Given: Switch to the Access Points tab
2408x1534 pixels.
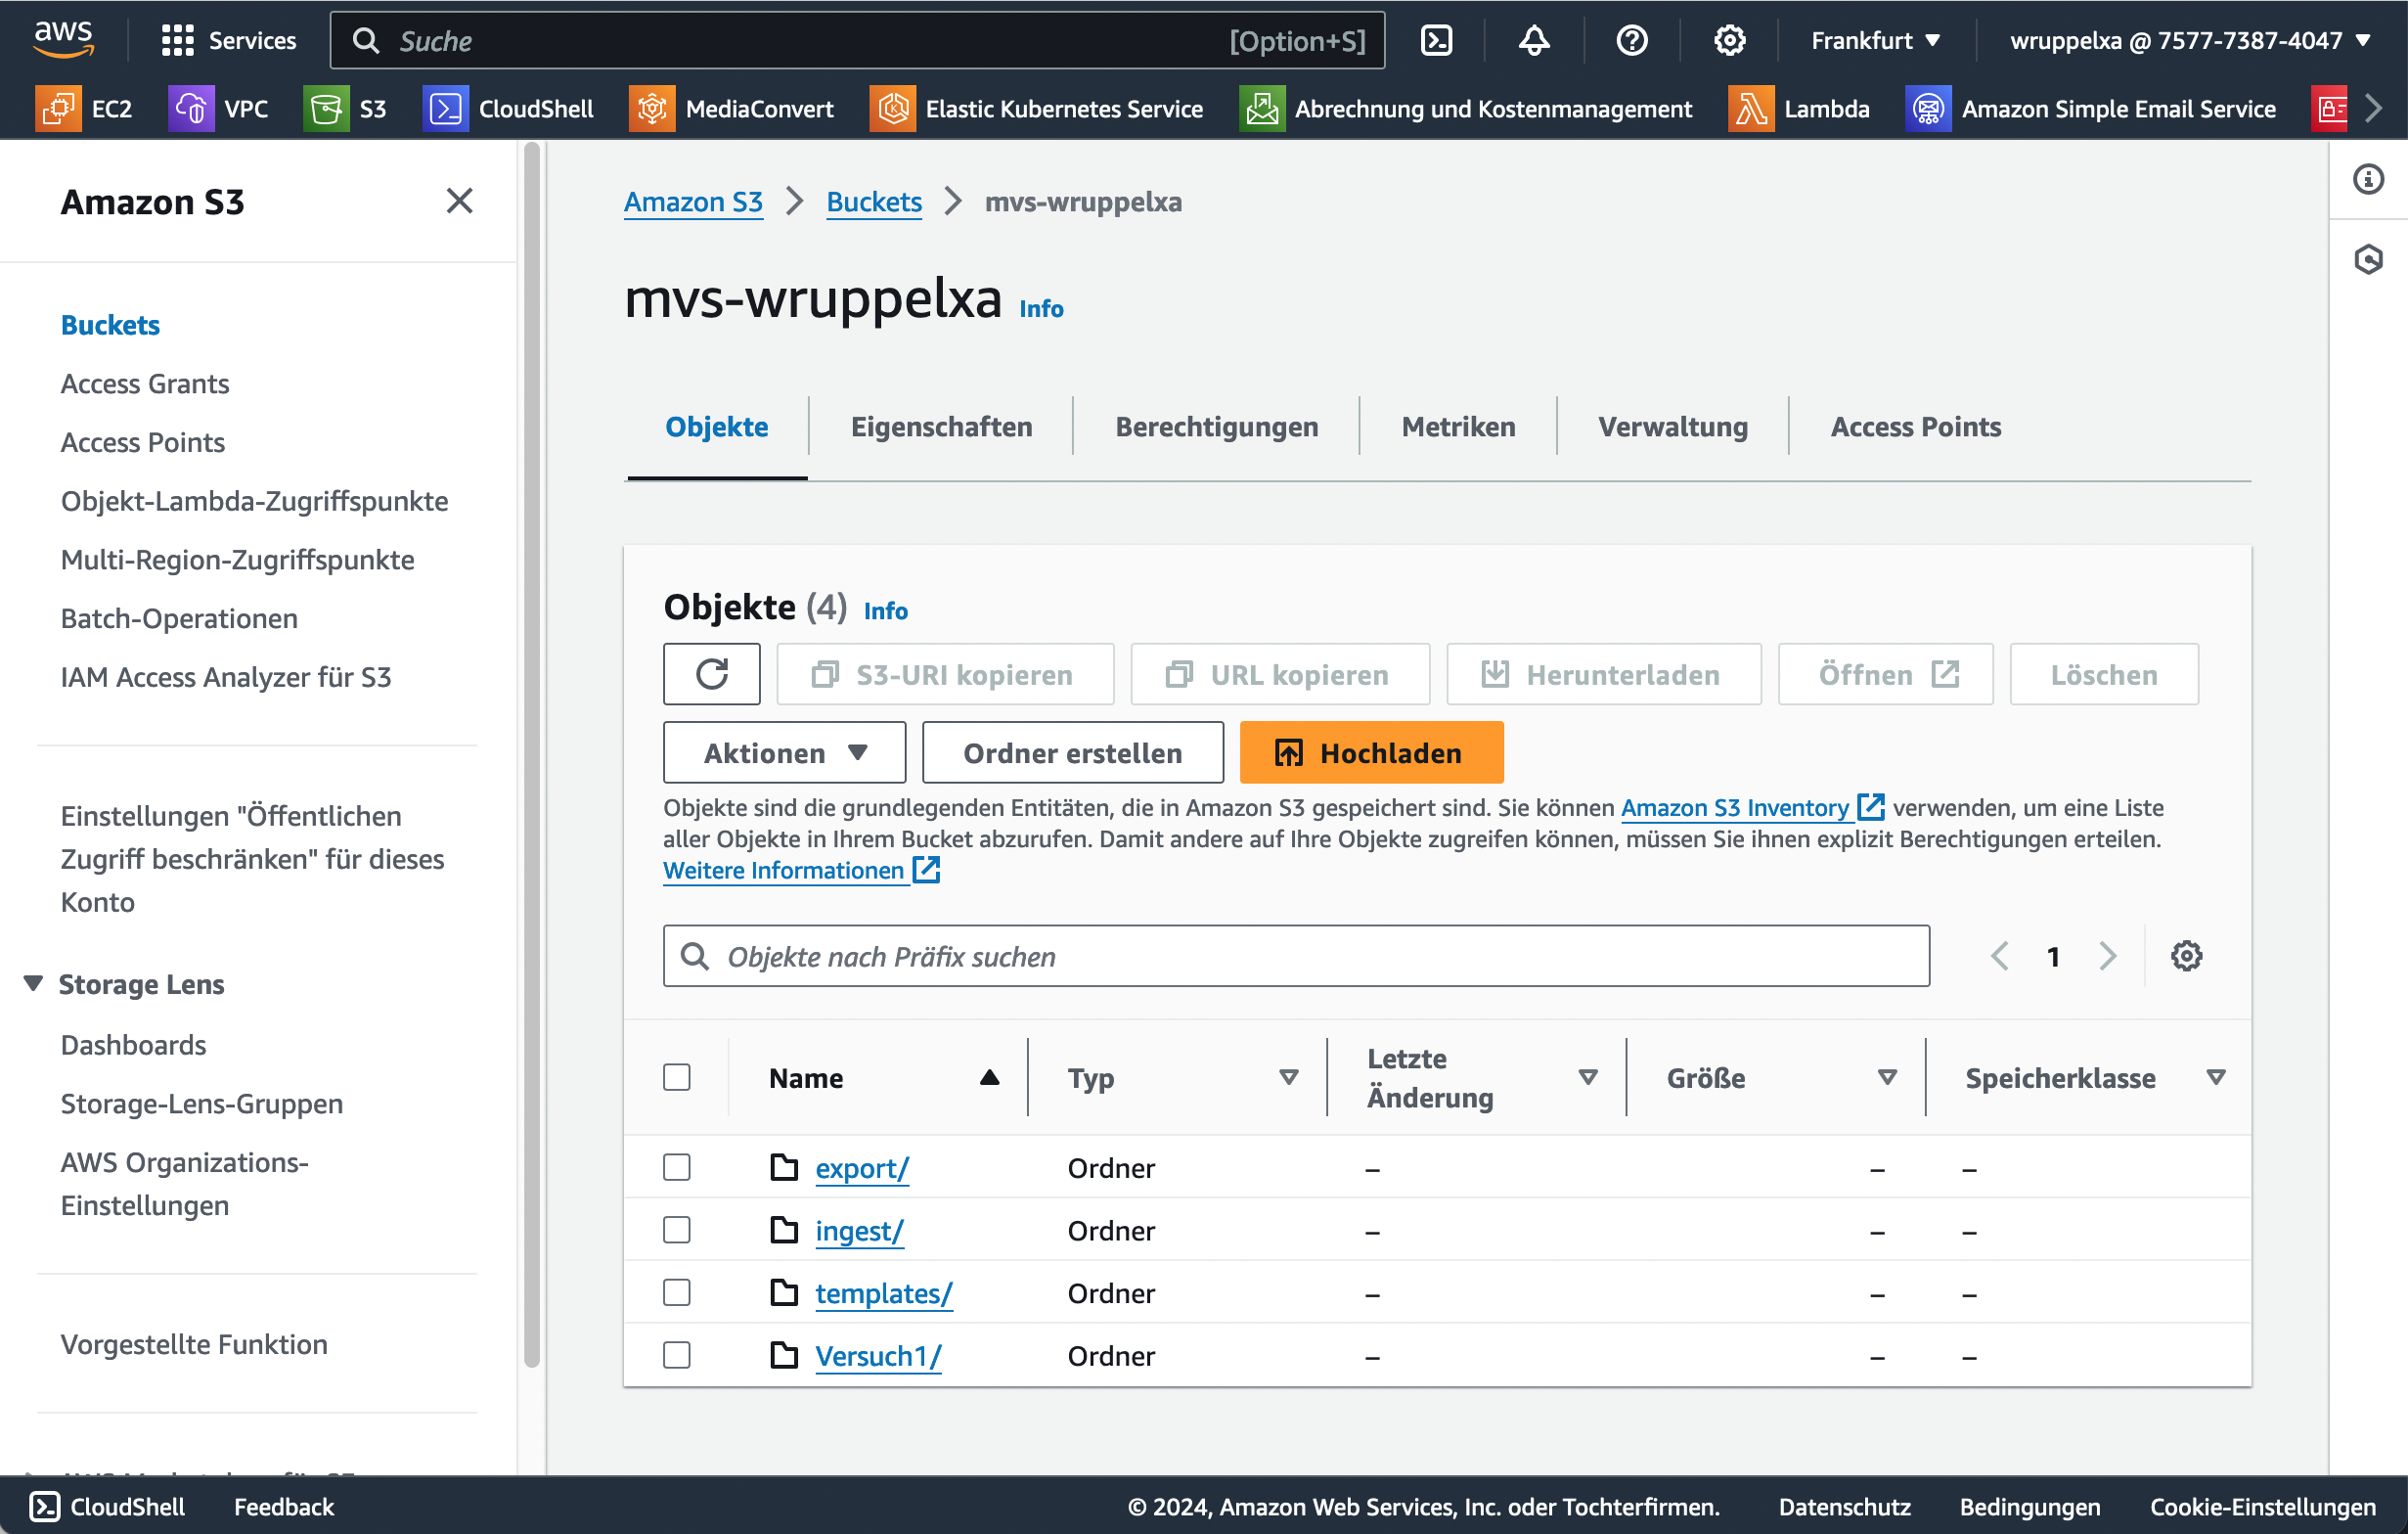Looking at the screenshot, I should (x=1915, y=426).
